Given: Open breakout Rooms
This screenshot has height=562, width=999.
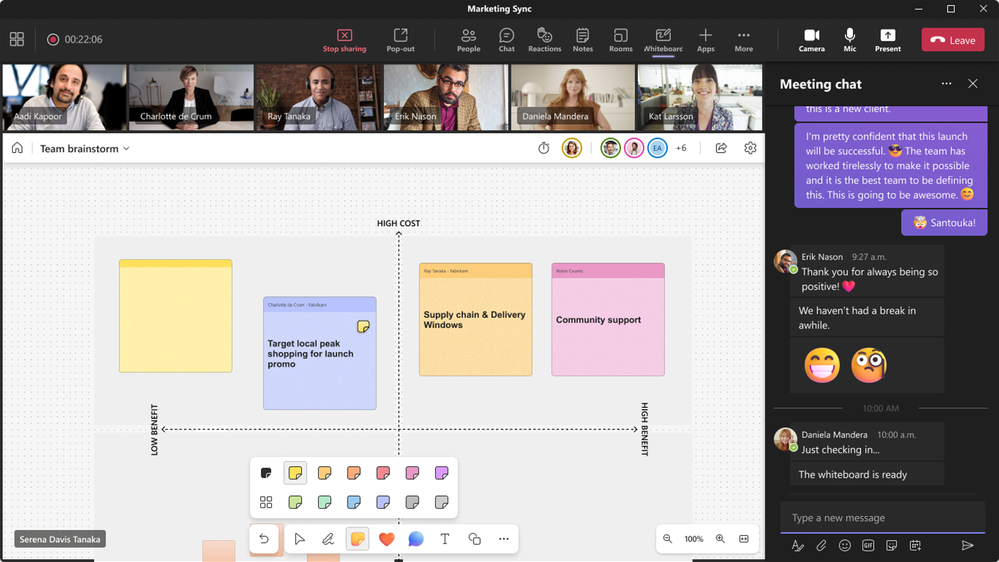Looking at the screenshot, I should 621,40.
